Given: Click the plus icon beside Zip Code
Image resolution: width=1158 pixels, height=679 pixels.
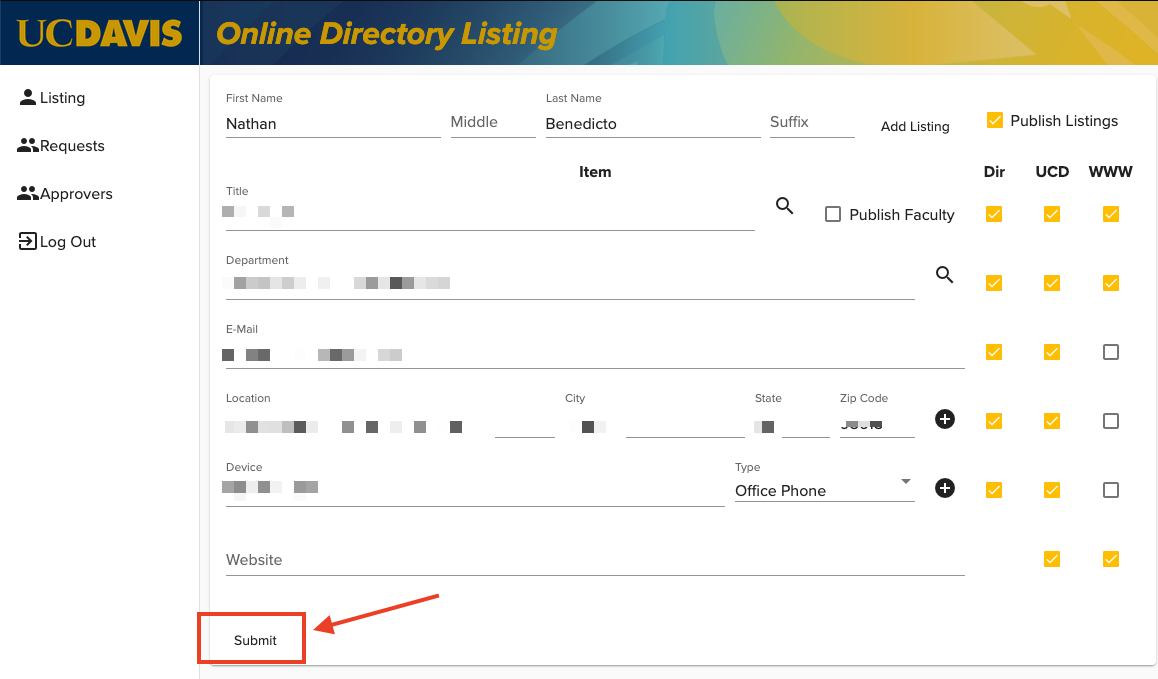Looking at the screenshot, I should tap(945, 419).
